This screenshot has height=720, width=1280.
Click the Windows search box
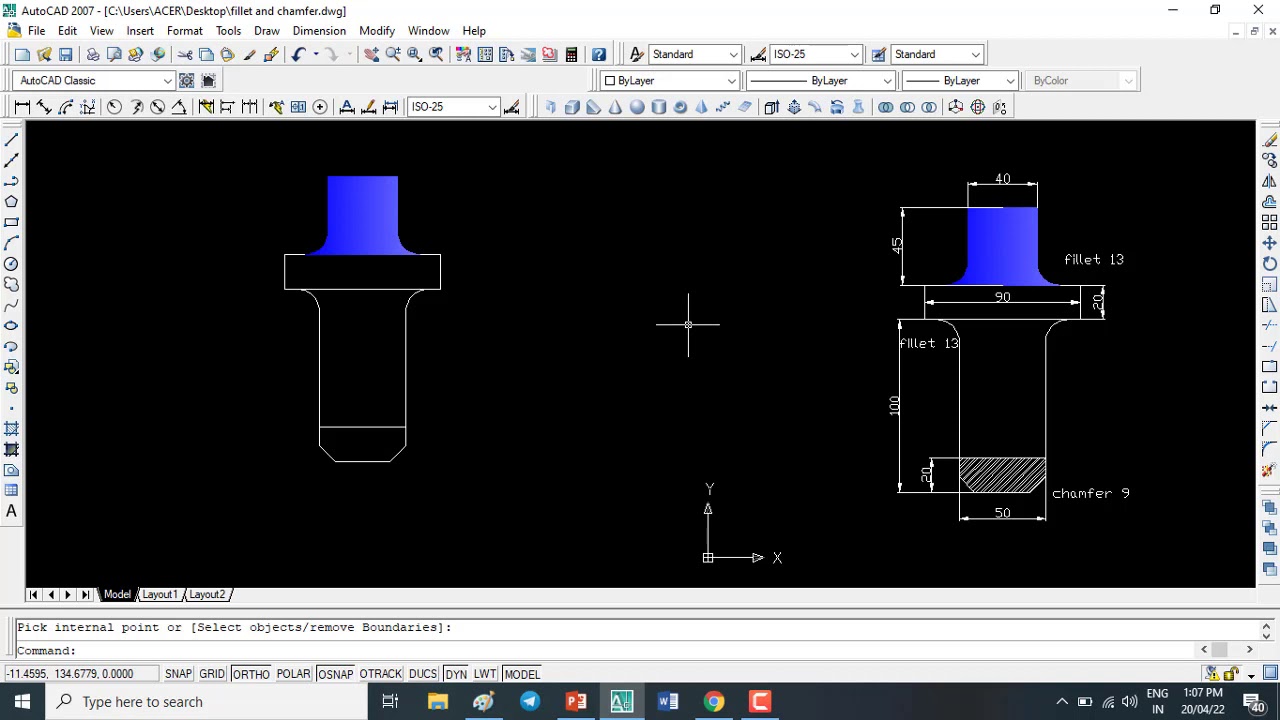(x=205, y=702)
